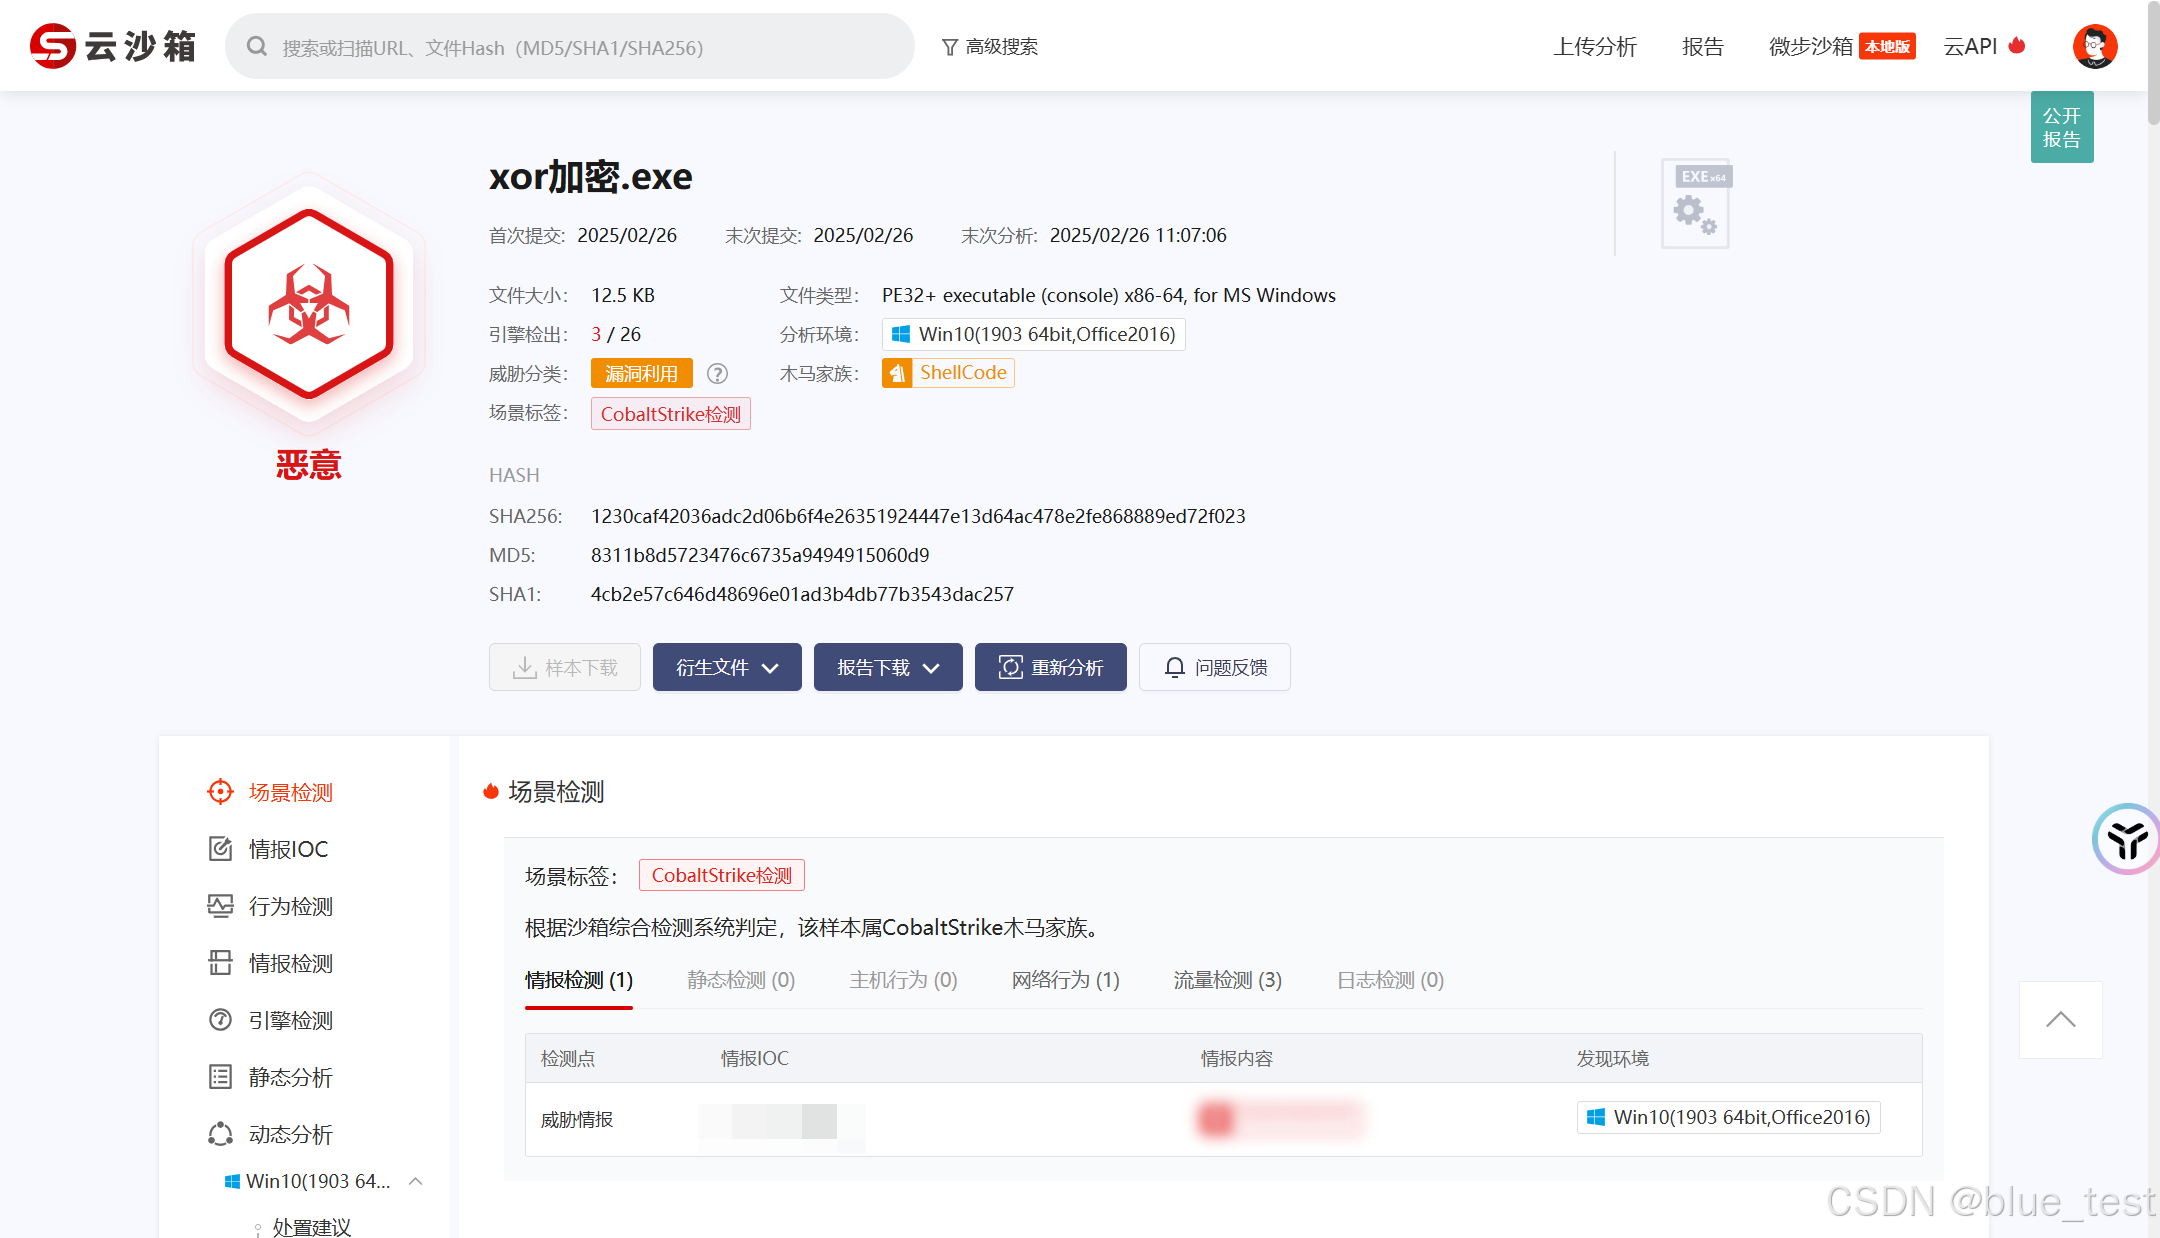The image size is (2160, 1238).
Task: Click the 云沙箱 logo
Action: [x=113, y=45]
